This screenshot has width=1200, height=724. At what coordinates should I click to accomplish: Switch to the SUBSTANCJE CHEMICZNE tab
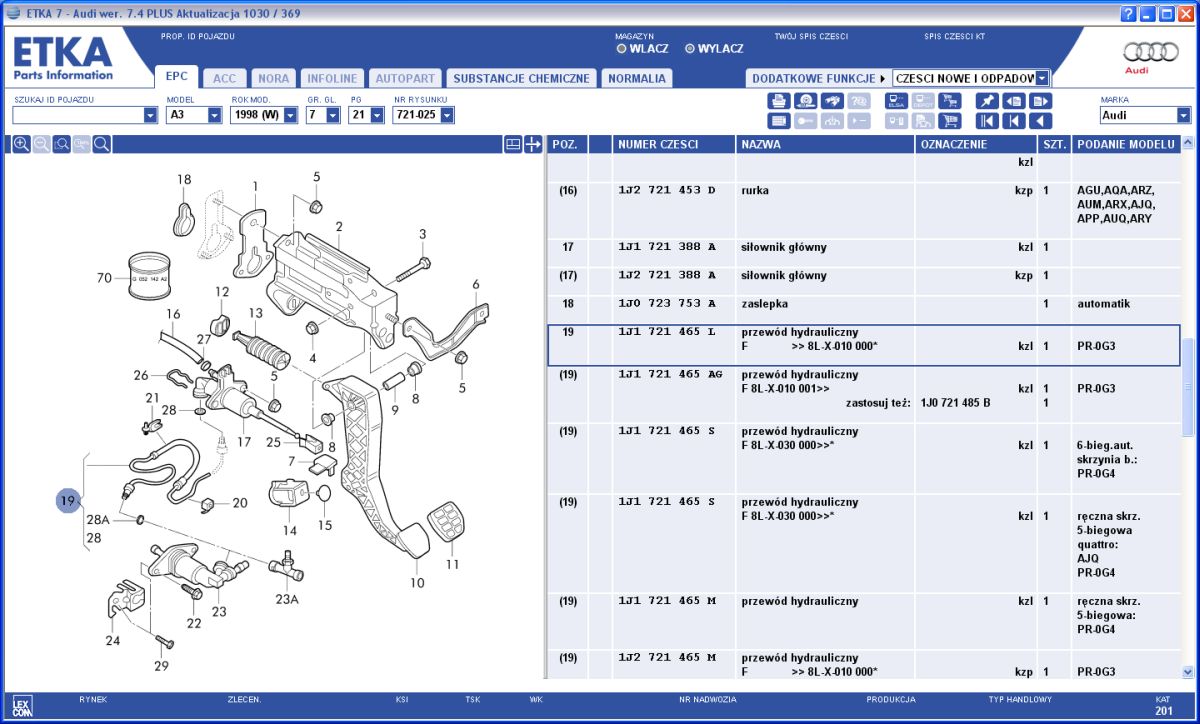point(521,78)
